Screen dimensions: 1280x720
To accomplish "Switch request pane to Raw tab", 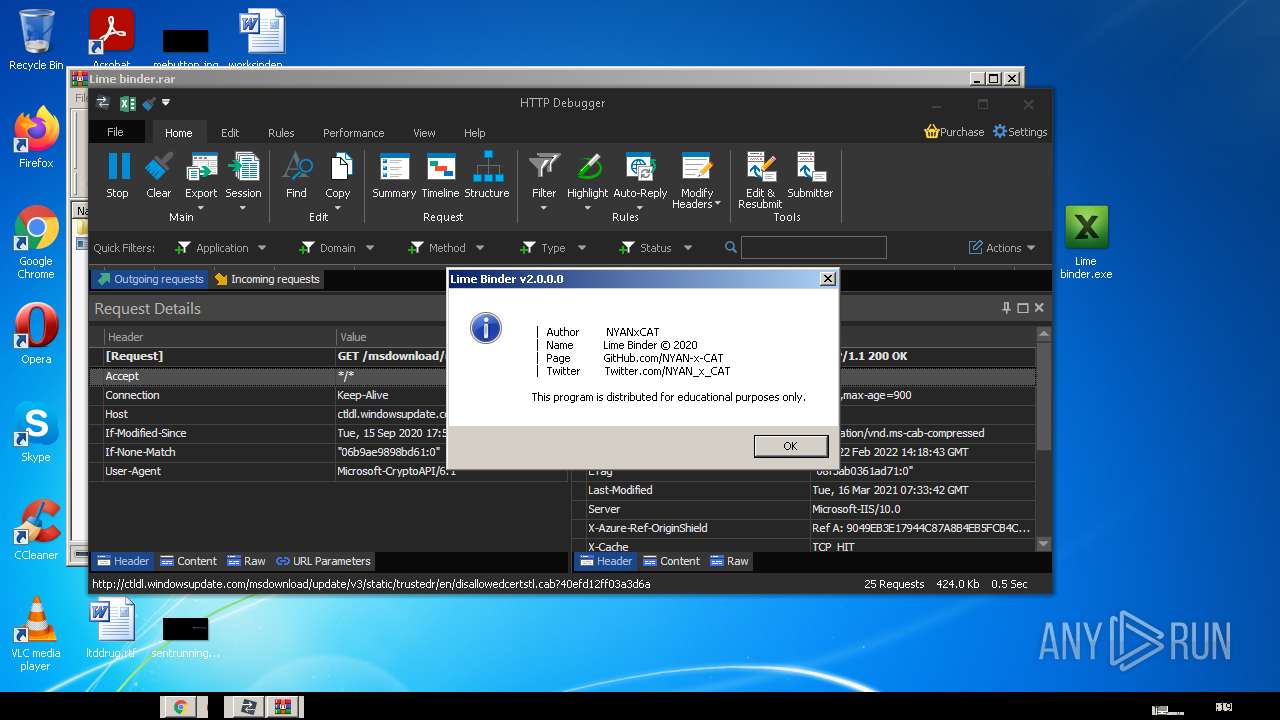I will pyautogui.click(x=246, y=561).
